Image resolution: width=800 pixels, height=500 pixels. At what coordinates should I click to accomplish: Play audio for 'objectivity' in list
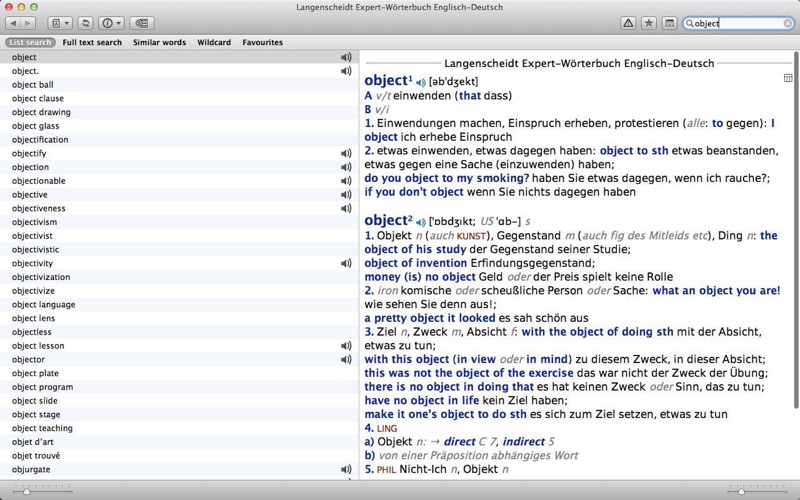click(346, 263)
